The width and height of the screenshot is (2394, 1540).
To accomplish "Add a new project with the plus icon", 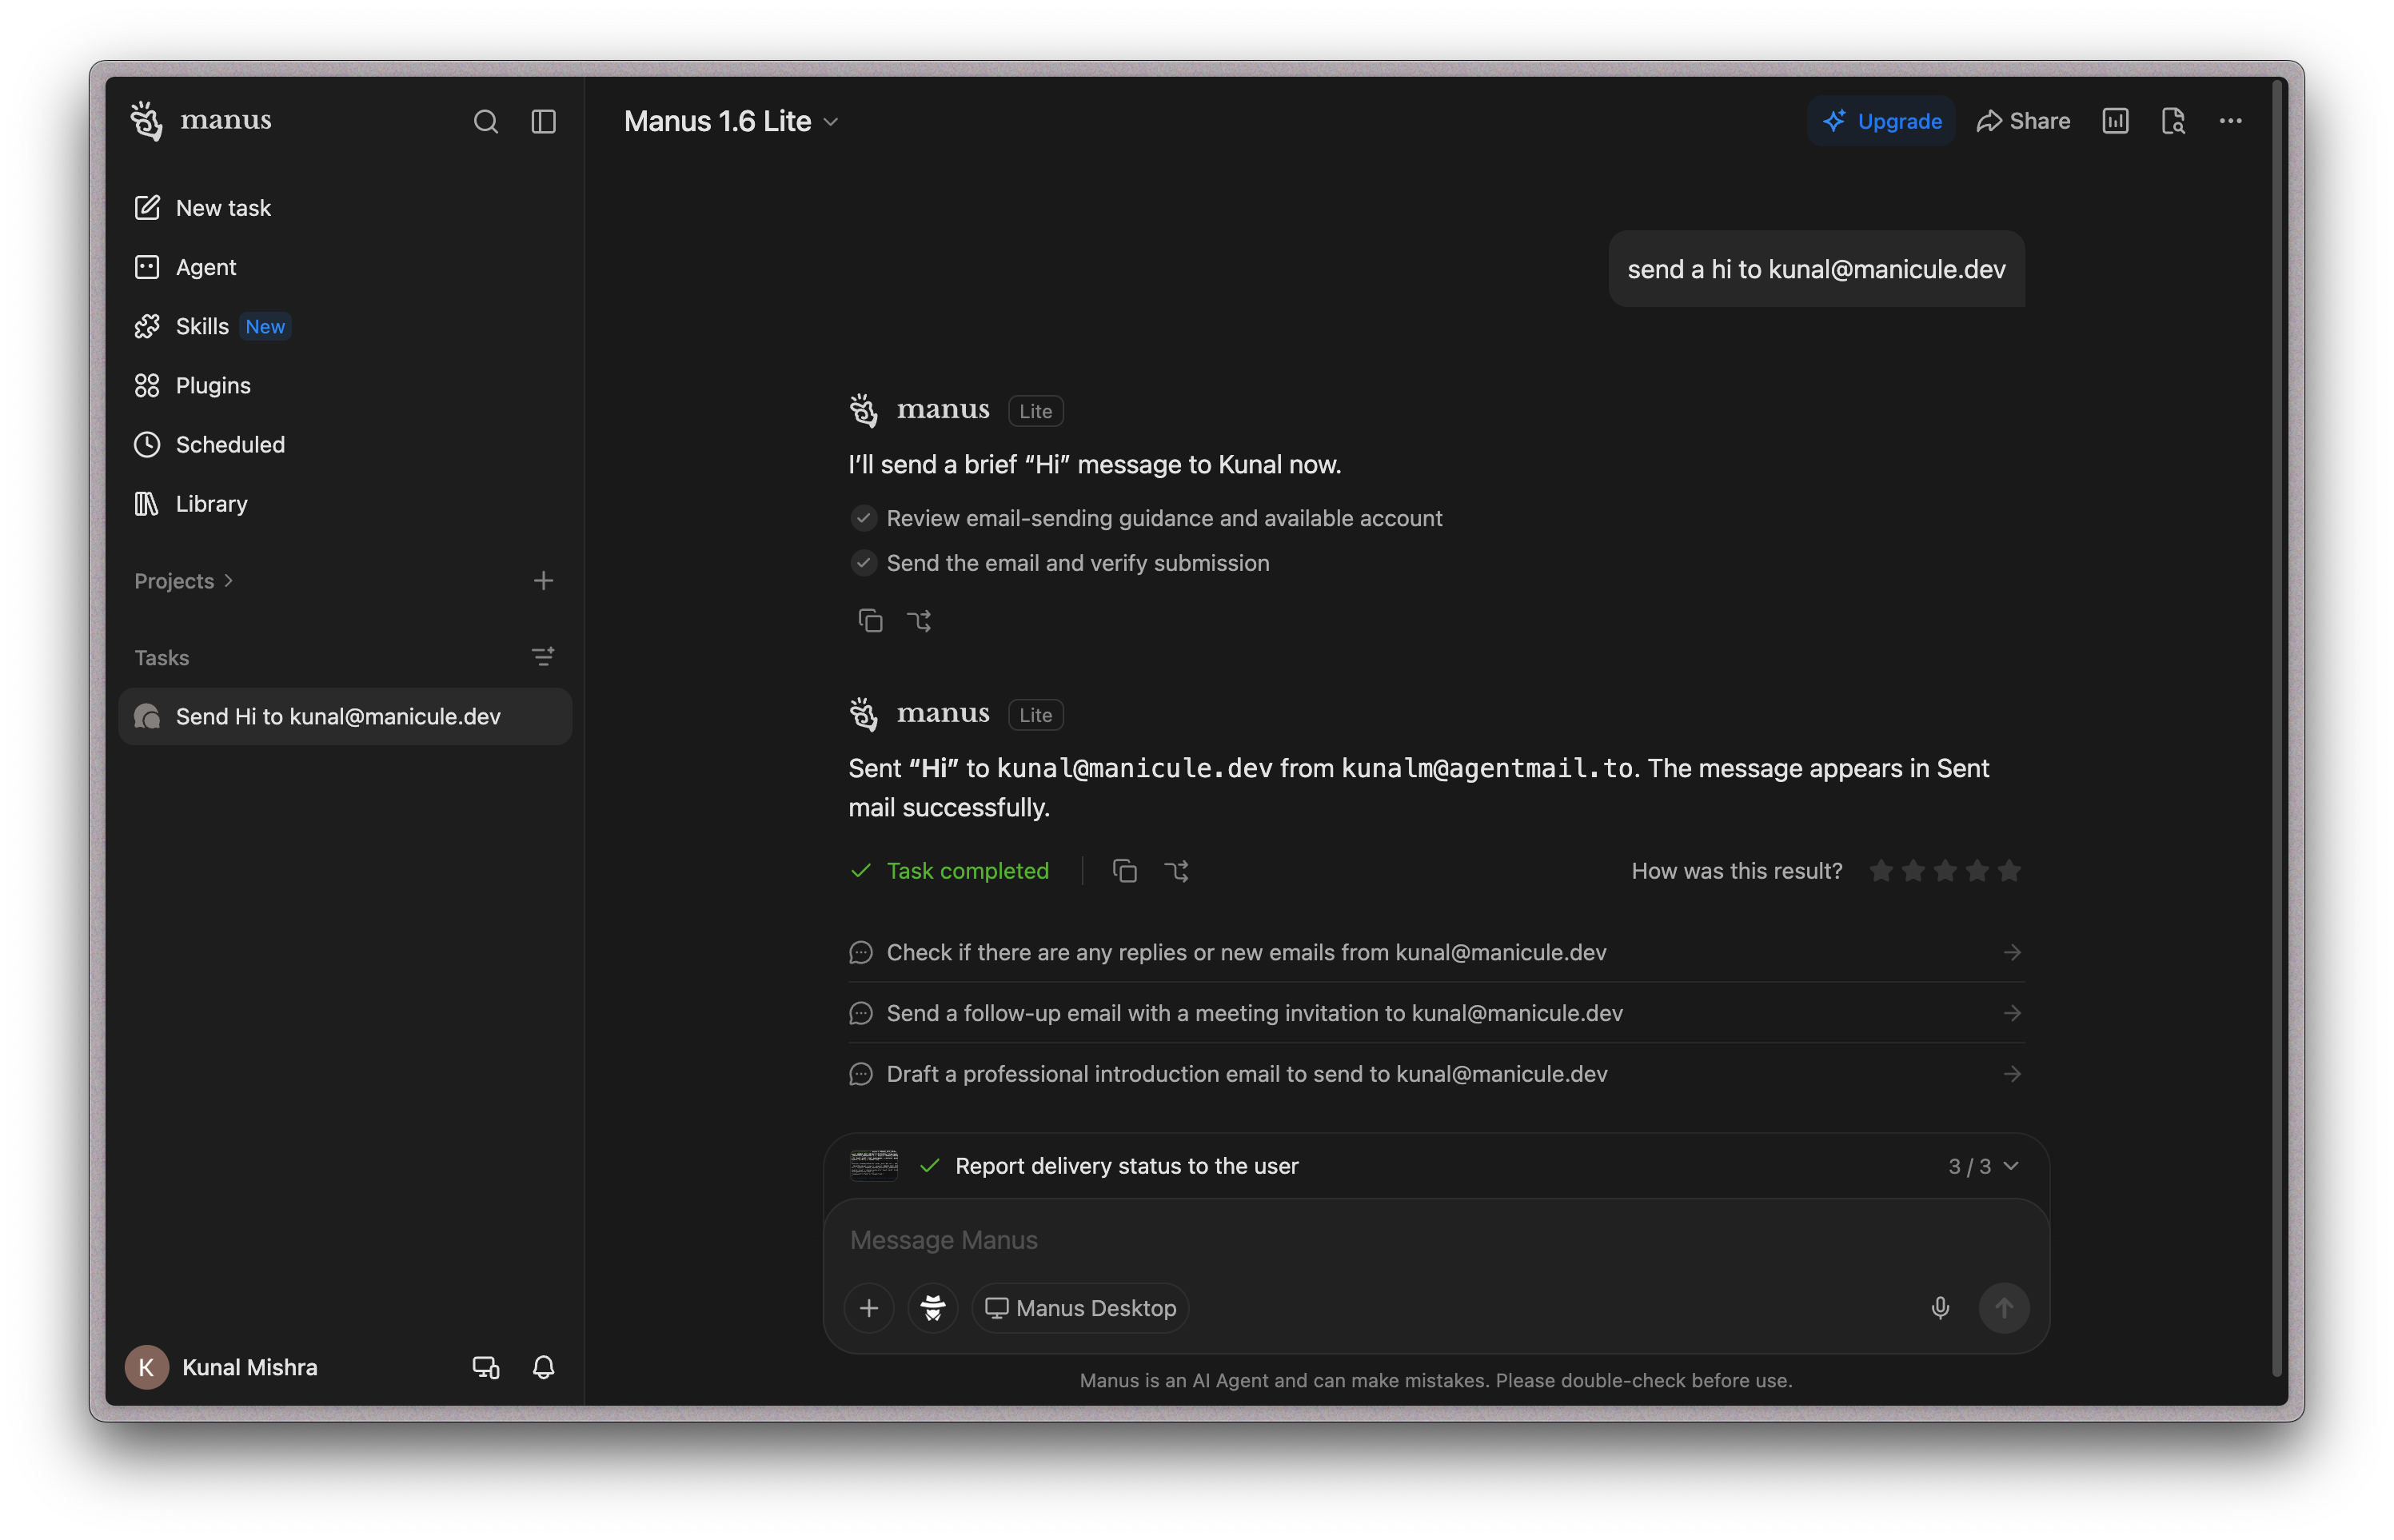I will (543, 581).
